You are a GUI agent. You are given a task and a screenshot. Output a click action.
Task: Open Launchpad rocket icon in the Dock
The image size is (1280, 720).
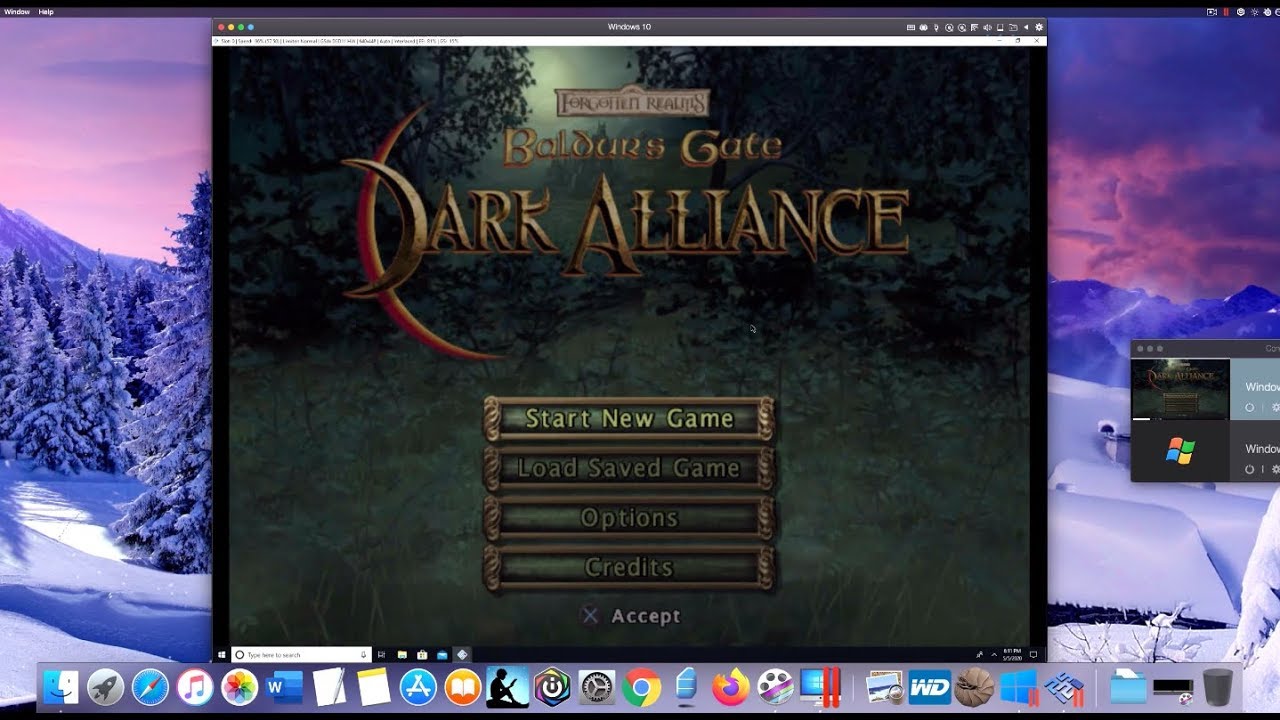pyautogui.click(x=105, y=687)
